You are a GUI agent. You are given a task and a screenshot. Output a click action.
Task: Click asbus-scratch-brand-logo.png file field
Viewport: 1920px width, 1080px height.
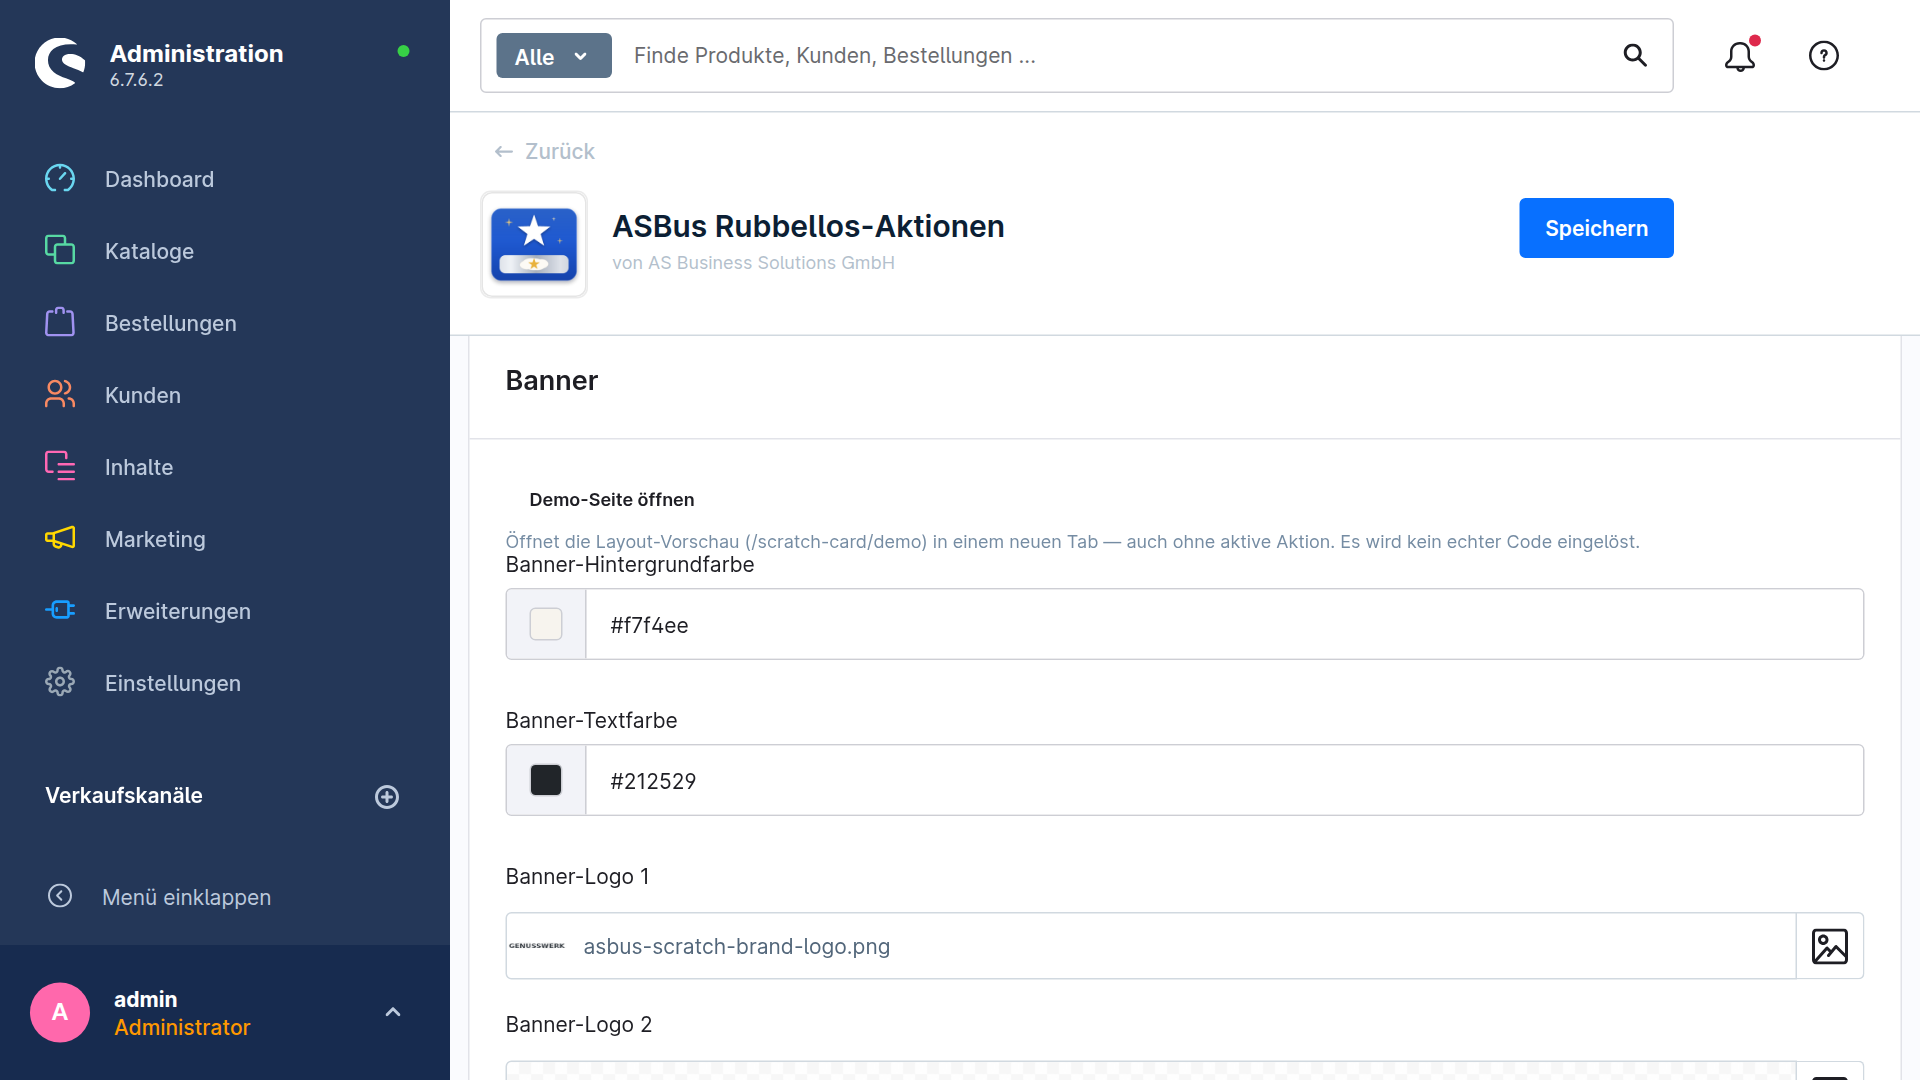[x=1150, y=946]
